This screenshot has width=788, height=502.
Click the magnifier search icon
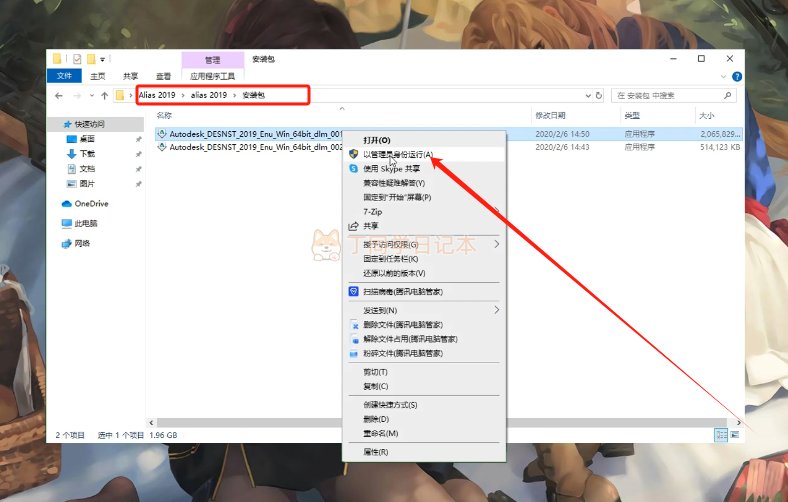click(727, 95)
